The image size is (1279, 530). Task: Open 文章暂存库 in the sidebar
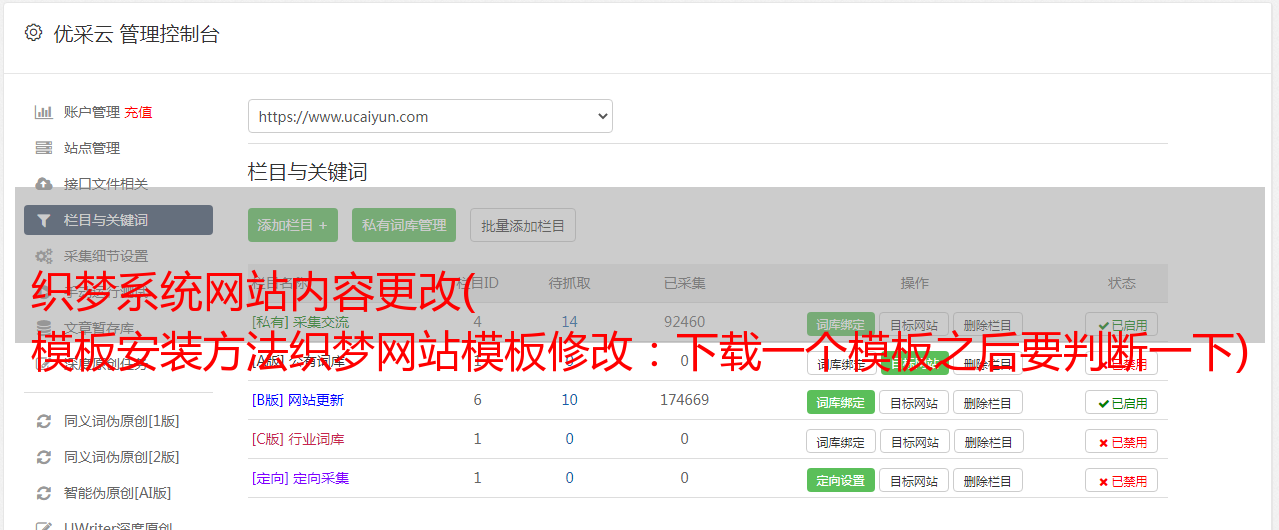pyautogui.click(x=99, y=328)
